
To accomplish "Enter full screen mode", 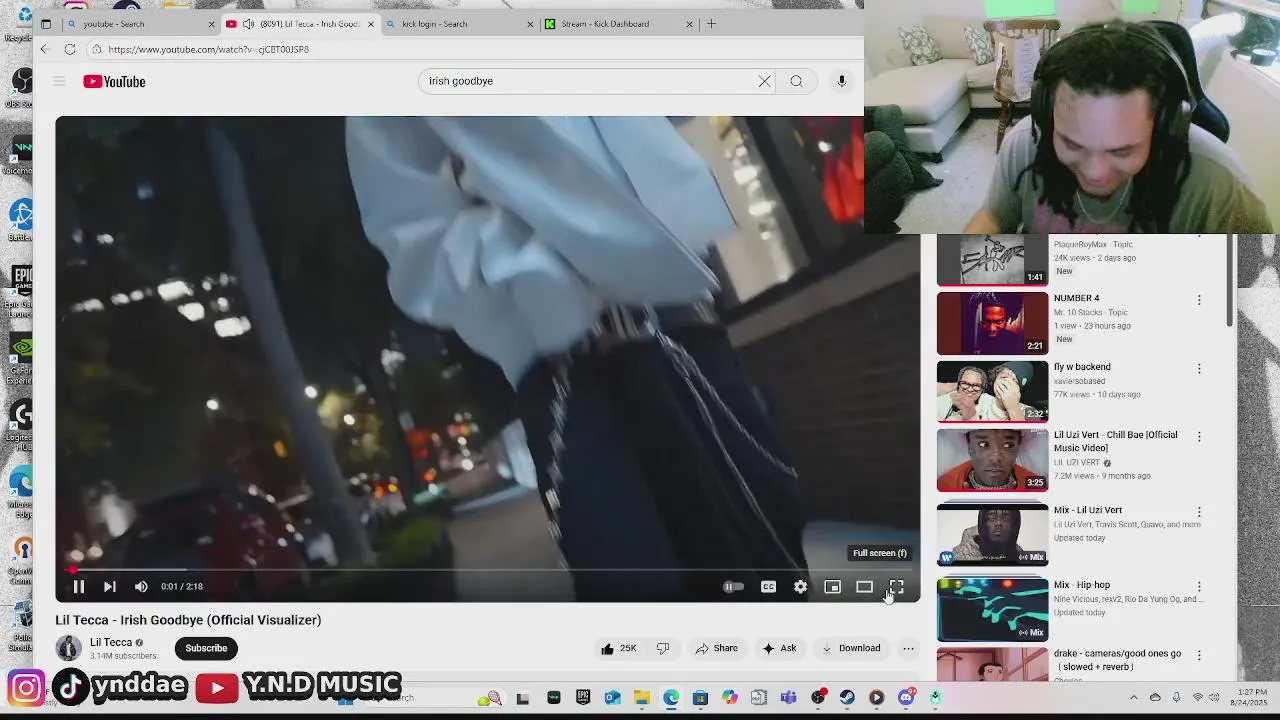I will coord(896,587).
